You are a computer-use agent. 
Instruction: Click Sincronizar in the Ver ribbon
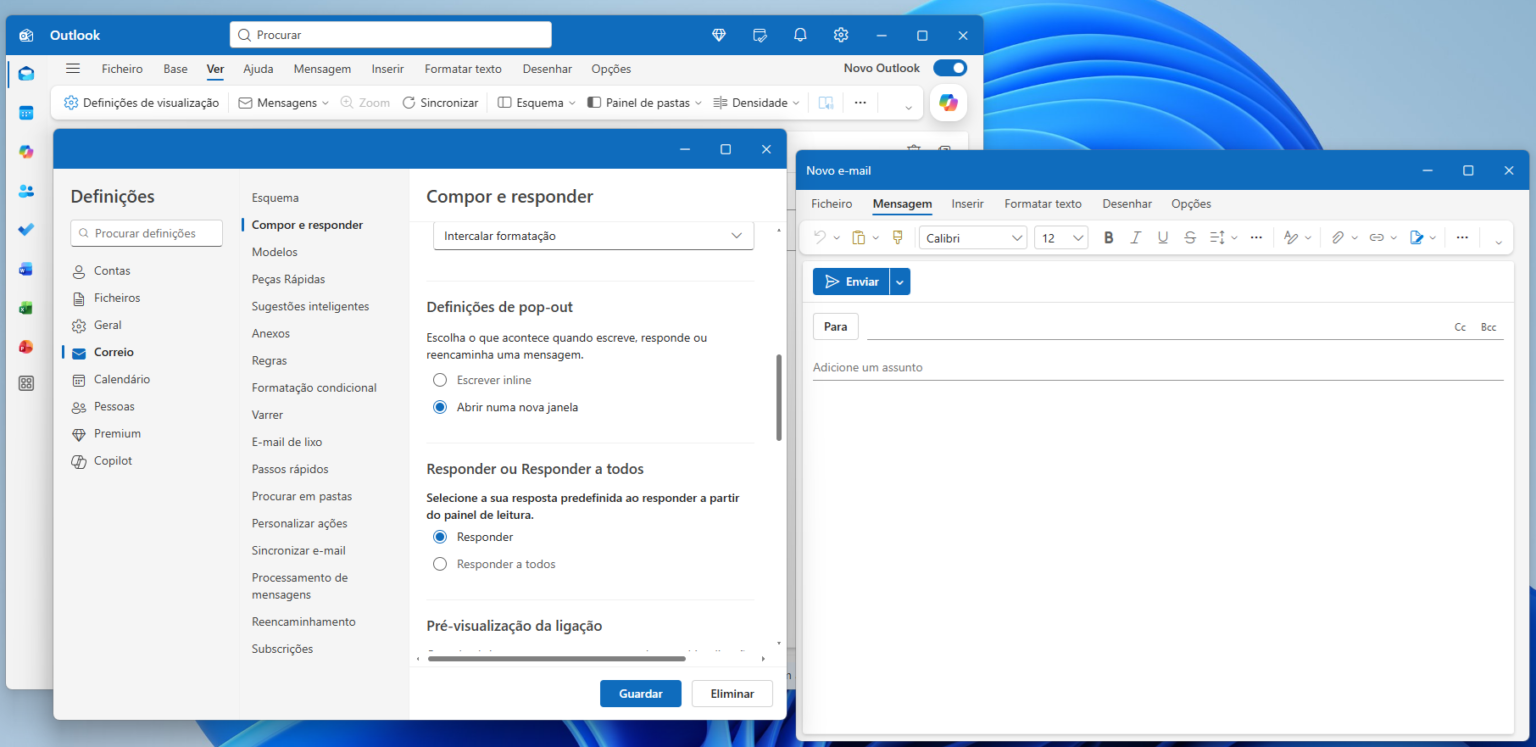coord(440,103)
